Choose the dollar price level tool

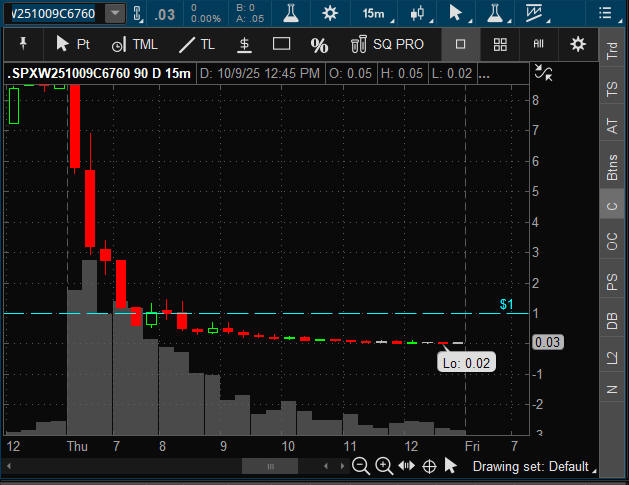pyautogui.click(x=244, y=45)
